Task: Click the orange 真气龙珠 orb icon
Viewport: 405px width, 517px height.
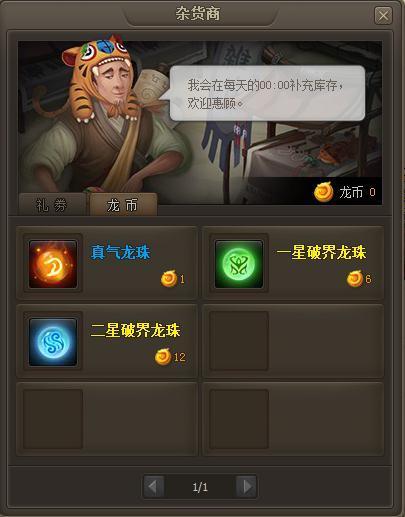Action: click(53, 264)
